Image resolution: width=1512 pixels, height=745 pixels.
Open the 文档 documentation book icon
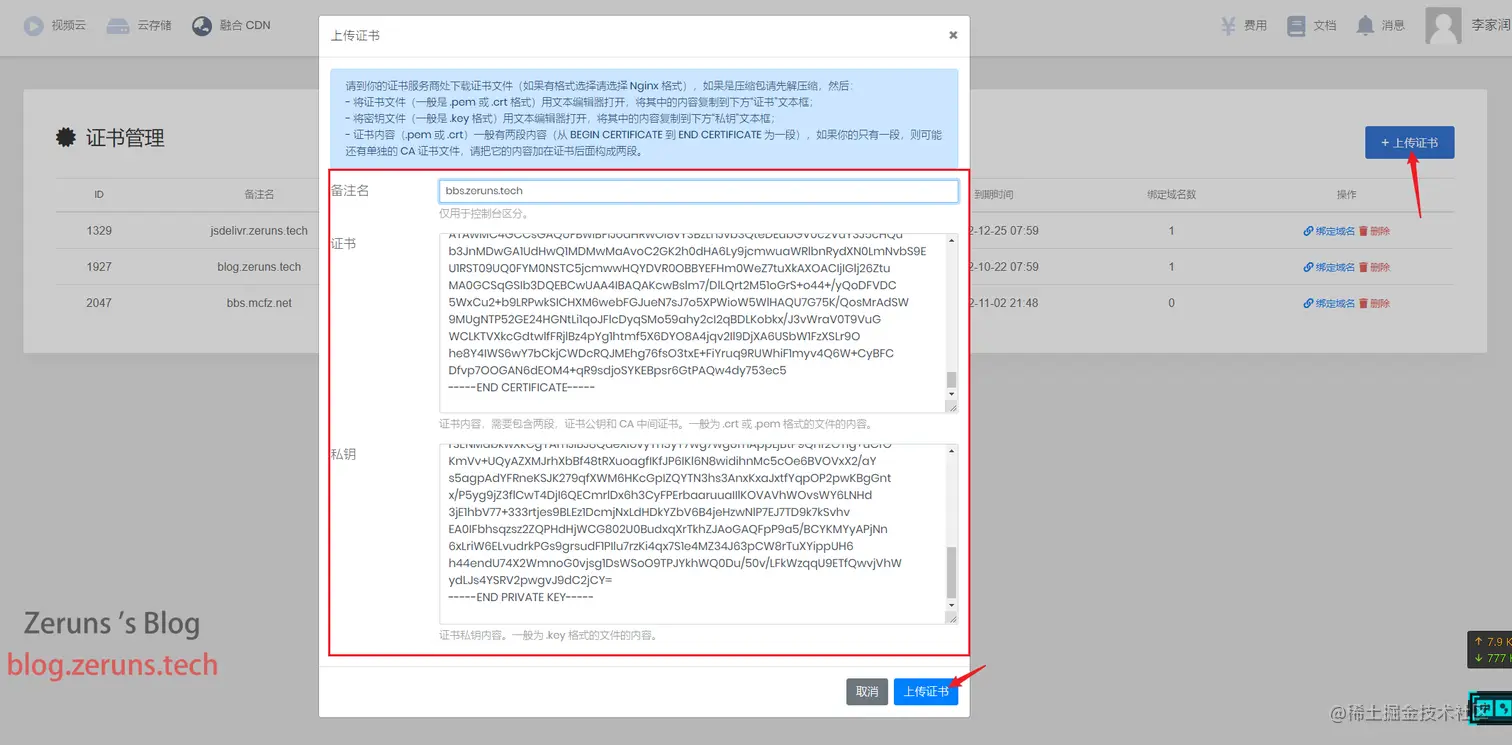pos(1297,26)
